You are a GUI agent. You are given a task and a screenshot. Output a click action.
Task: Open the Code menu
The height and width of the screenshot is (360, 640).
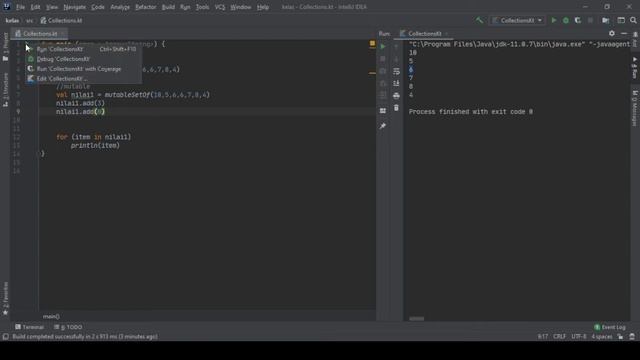tap(98, 7)
